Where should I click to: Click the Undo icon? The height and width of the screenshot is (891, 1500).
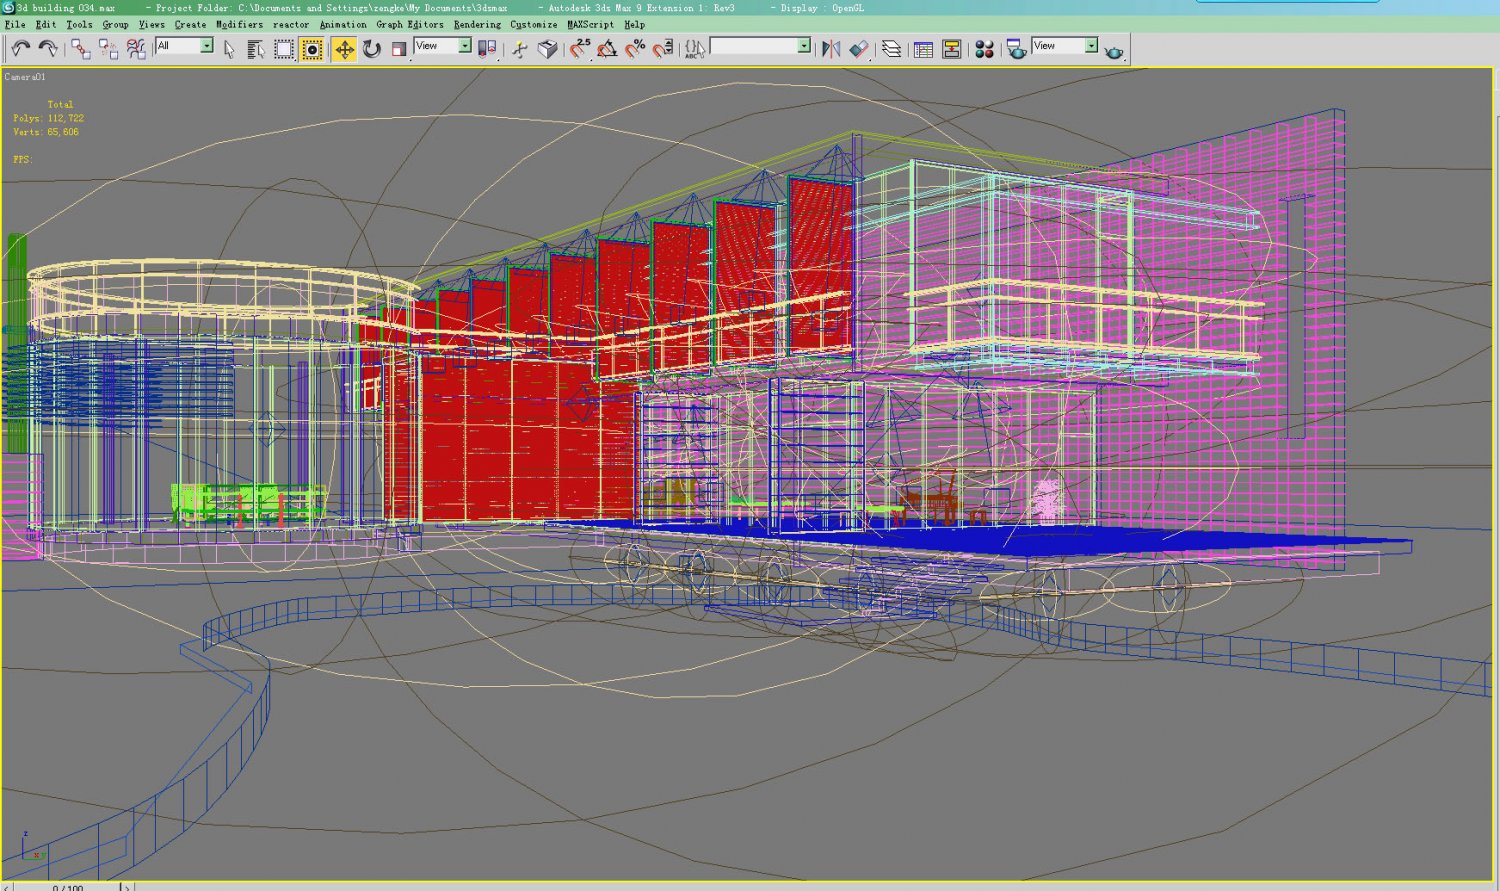[x=20, y=47]
